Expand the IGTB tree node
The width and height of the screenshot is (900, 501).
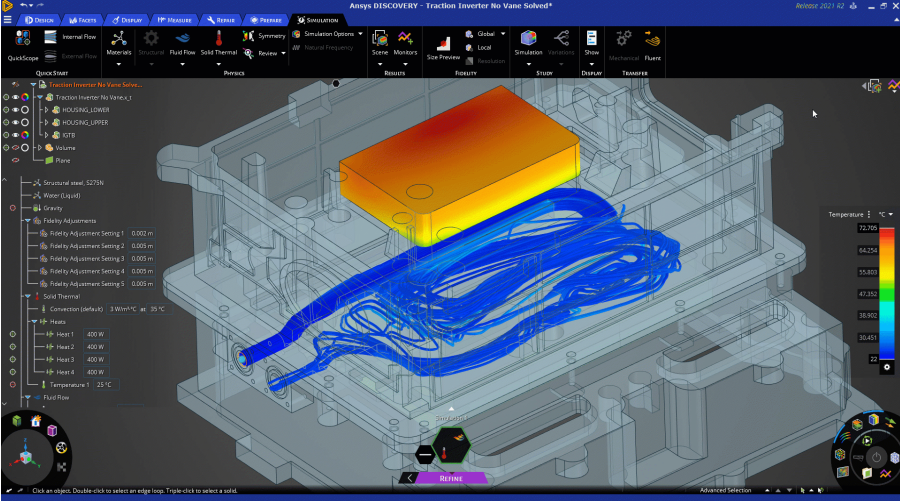(46, 135)
